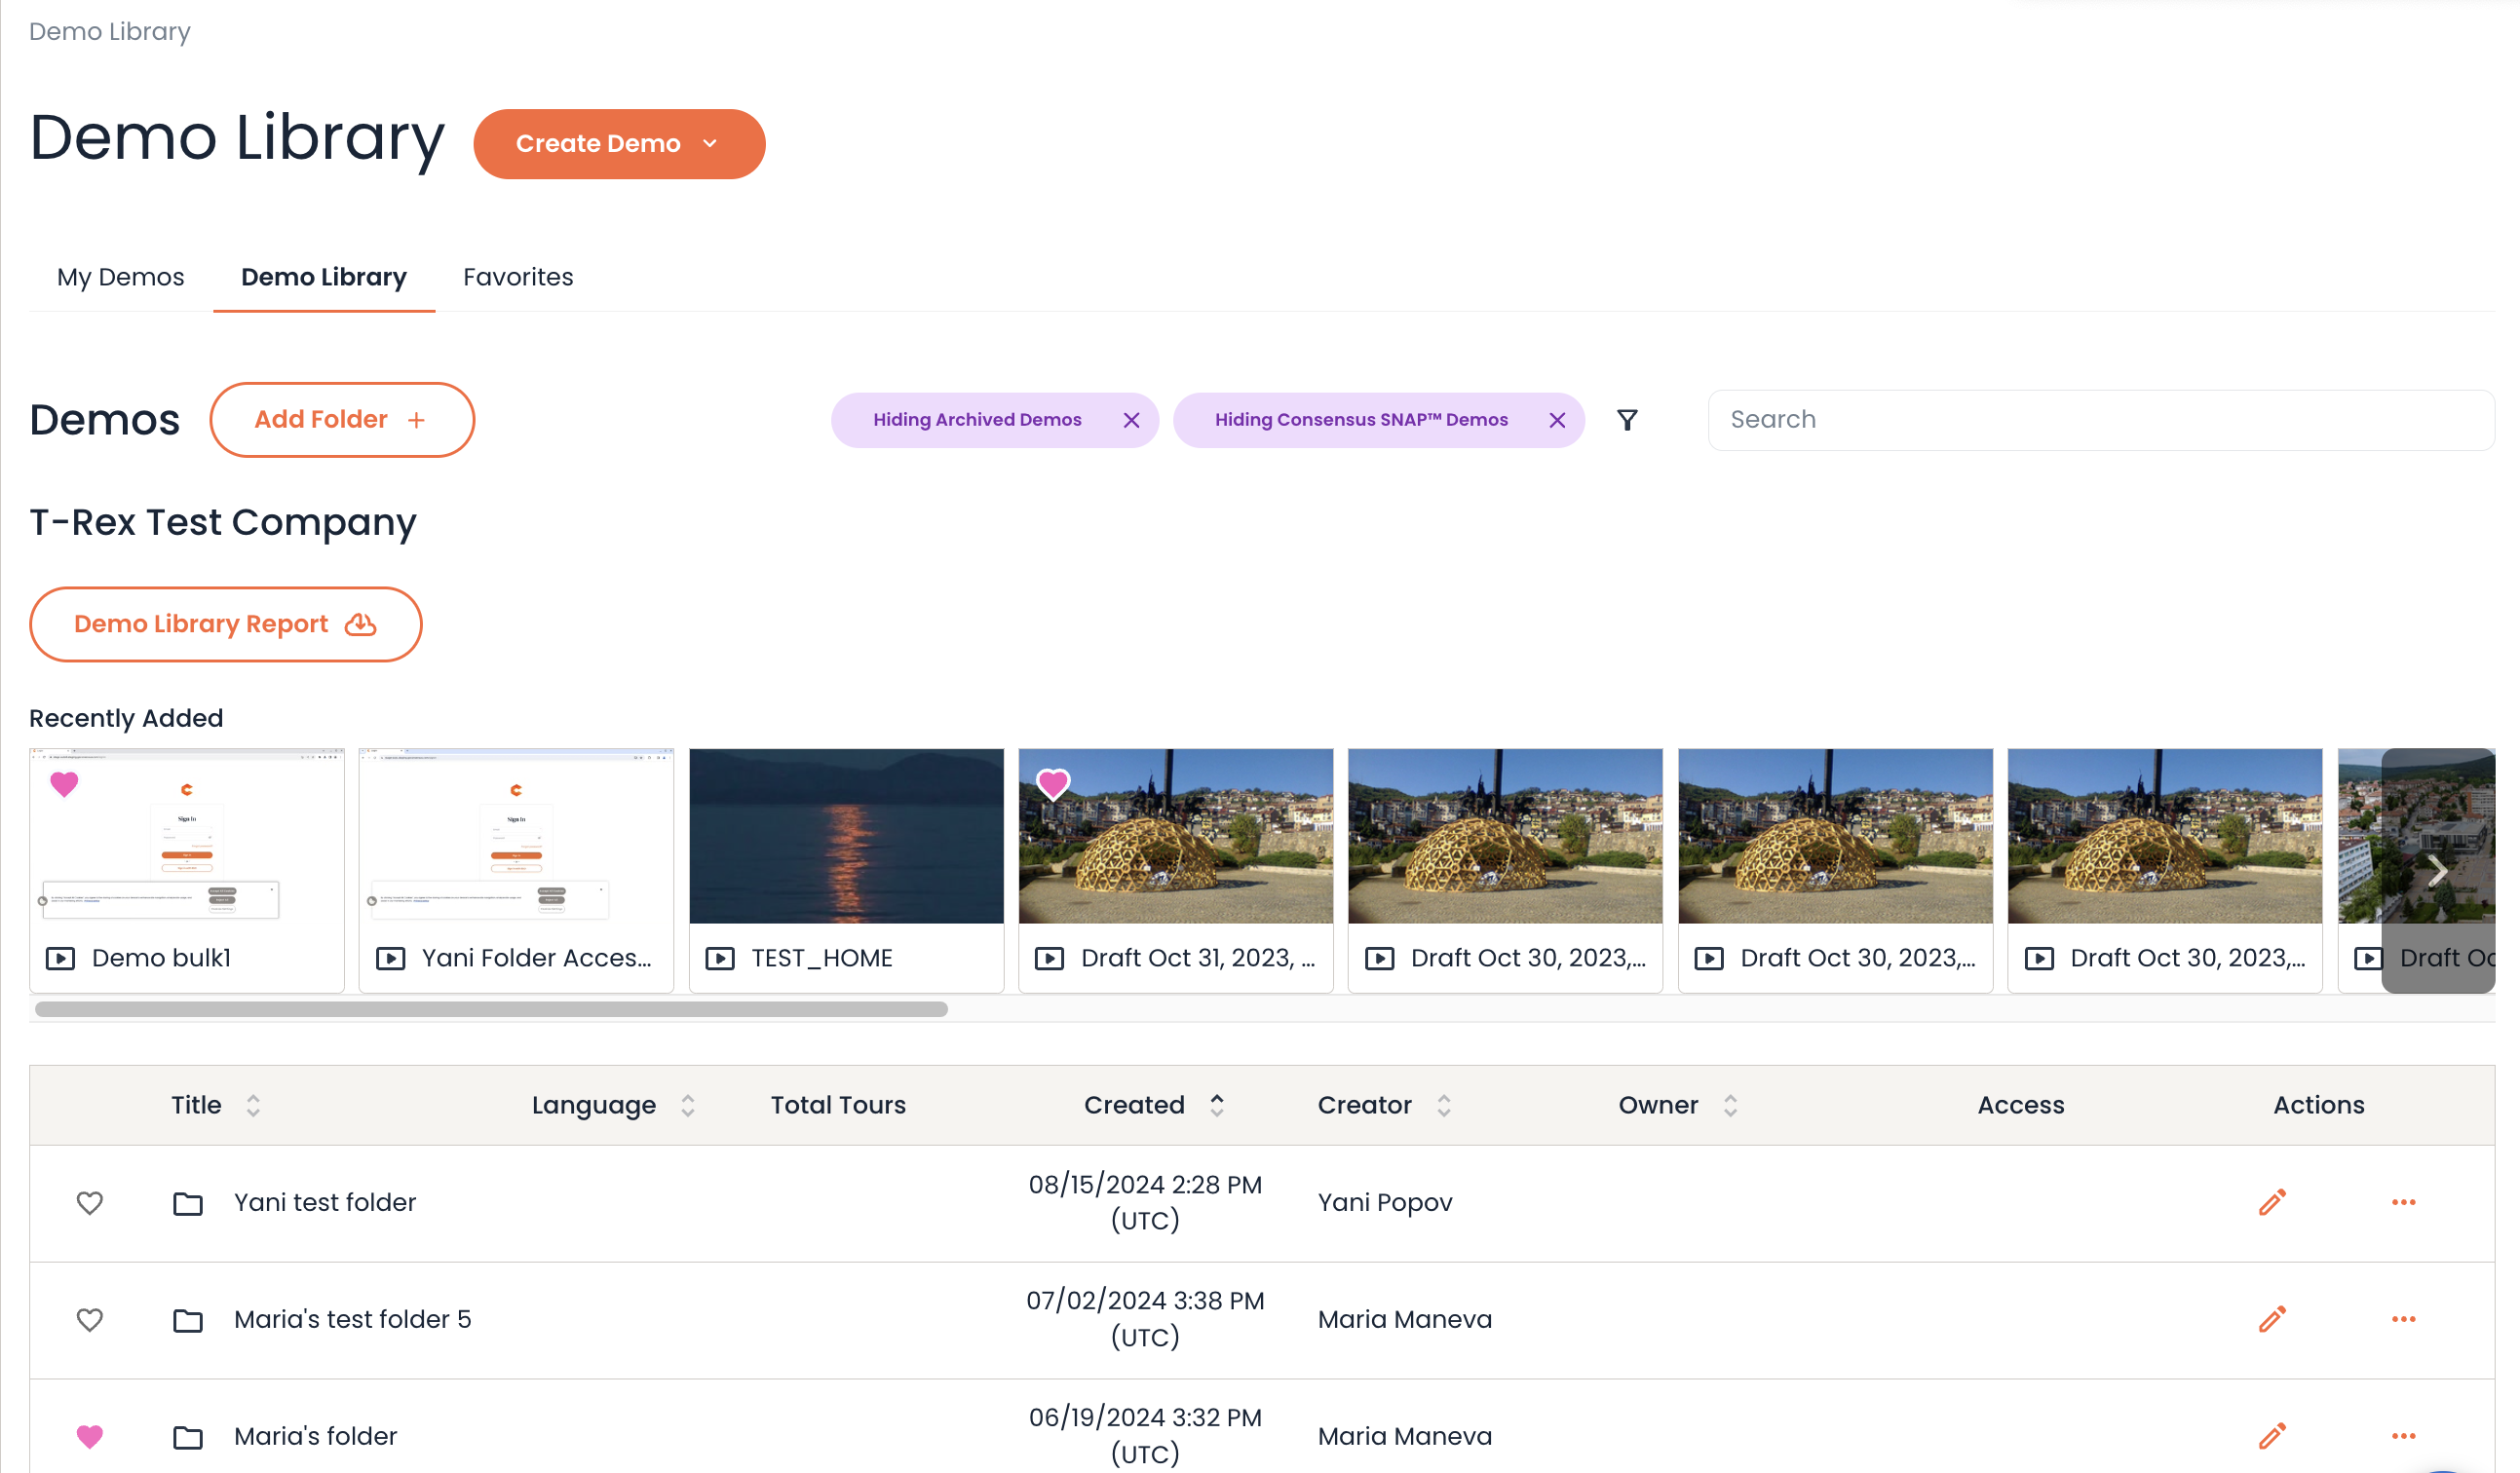
Task: Remove the Hiding Archived Demos filter
Action: tap(1132, 420)
